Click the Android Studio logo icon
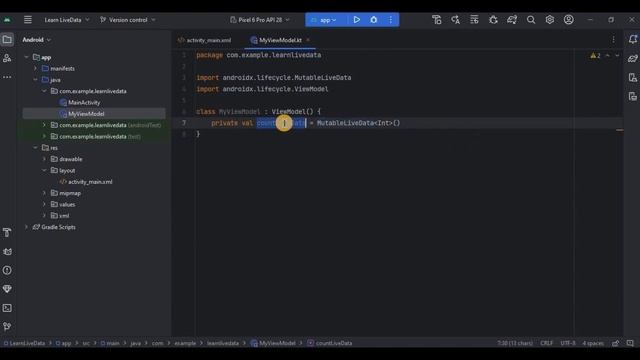The height and width of the screenshot is (360, 640). (x=7, y=20)
